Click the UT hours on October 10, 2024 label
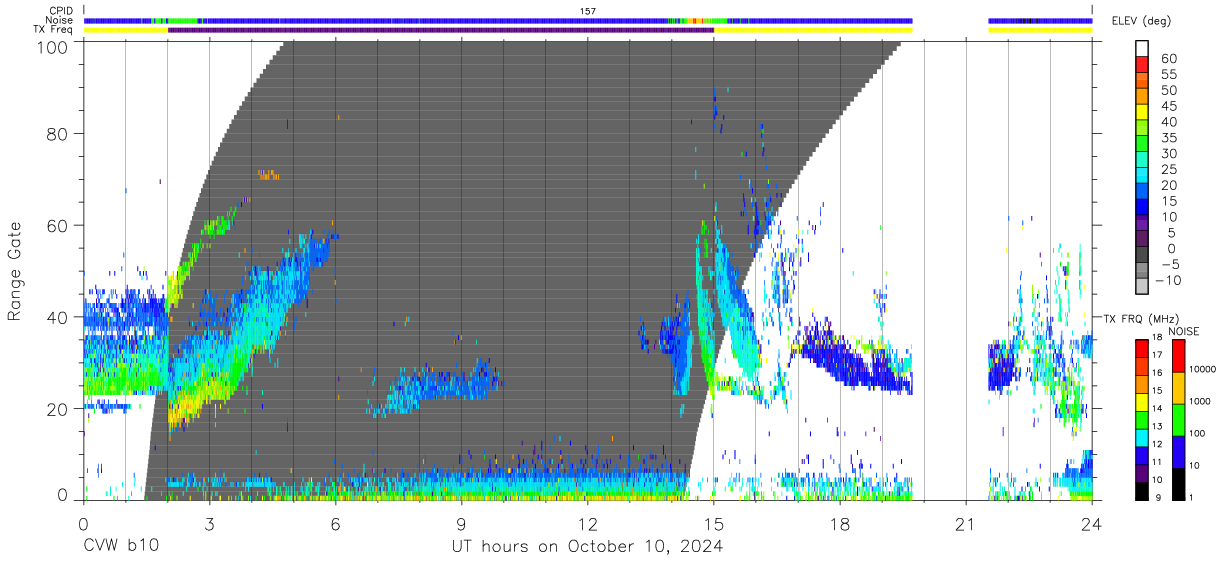The height and width of the screenshot is (567, 1228). coord(587,546)
